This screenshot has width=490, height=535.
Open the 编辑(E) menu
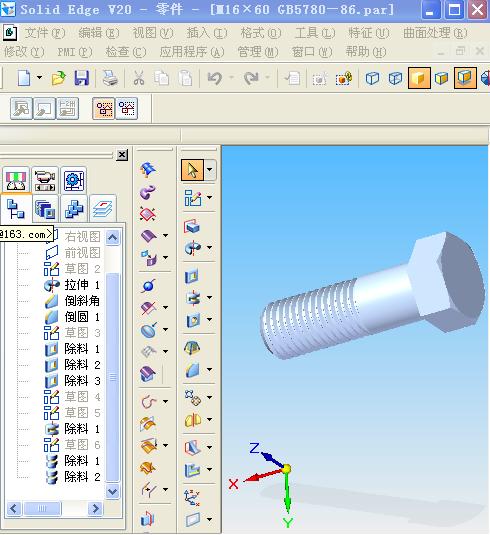tap(99, 33)
